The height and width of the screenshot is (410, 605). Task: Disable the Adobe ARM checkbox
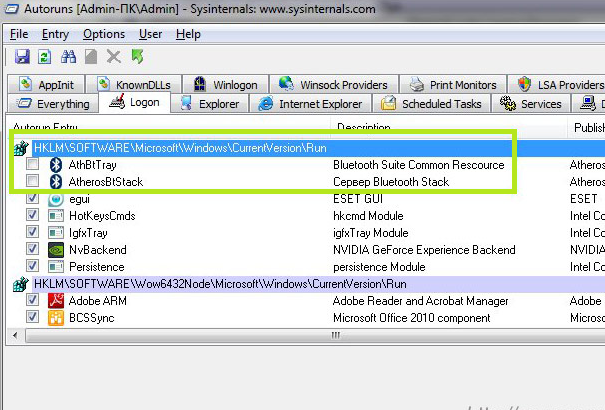[x=32, y=300]
